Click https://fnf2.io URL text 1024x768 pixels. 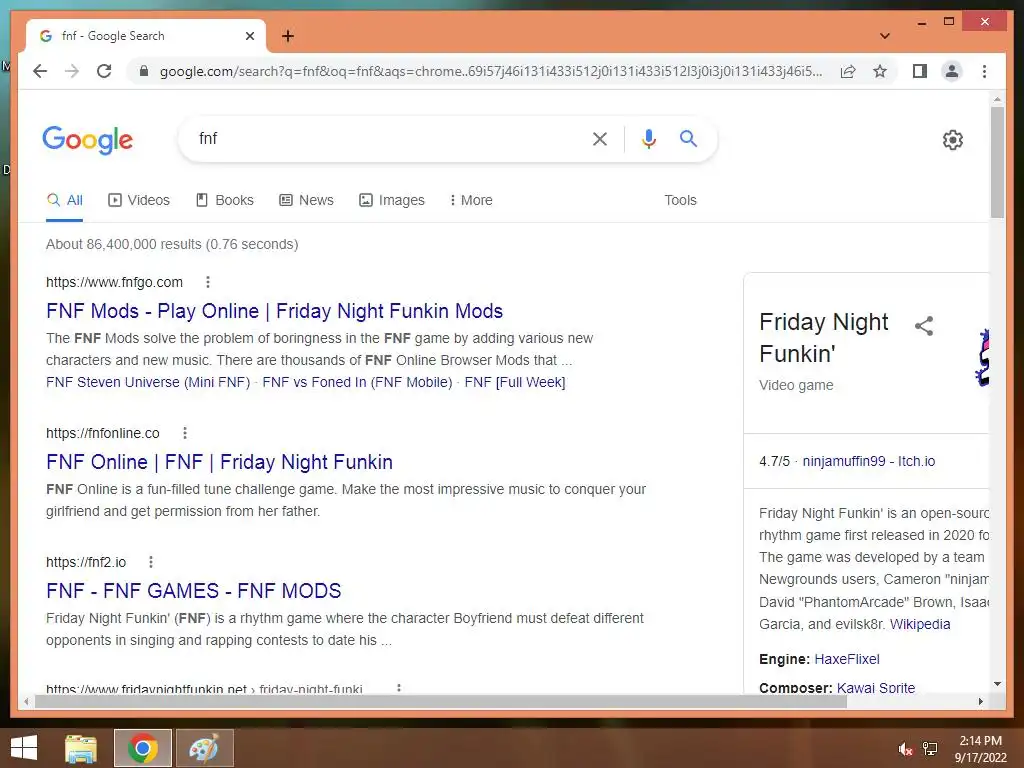pyautogui.click(x=86, y=562)
